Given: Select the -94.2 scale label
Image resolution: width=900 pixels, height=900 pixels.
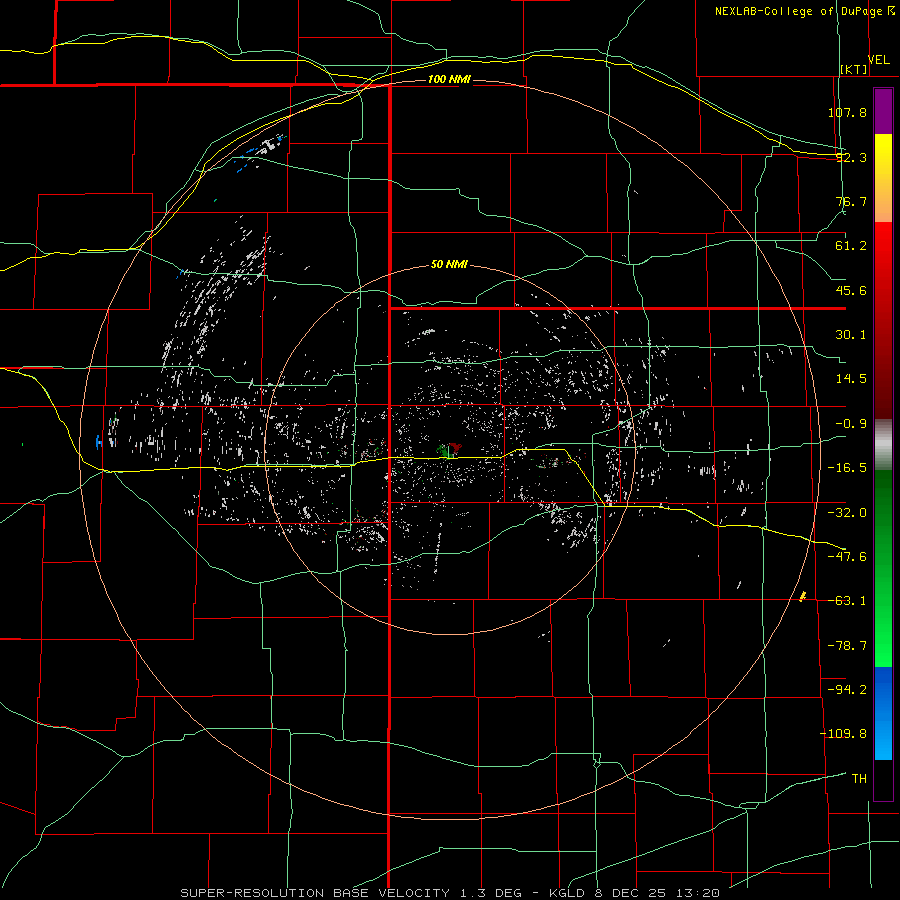Looking at the screenshot, I should pyautogui.click(x=847, y=689).
